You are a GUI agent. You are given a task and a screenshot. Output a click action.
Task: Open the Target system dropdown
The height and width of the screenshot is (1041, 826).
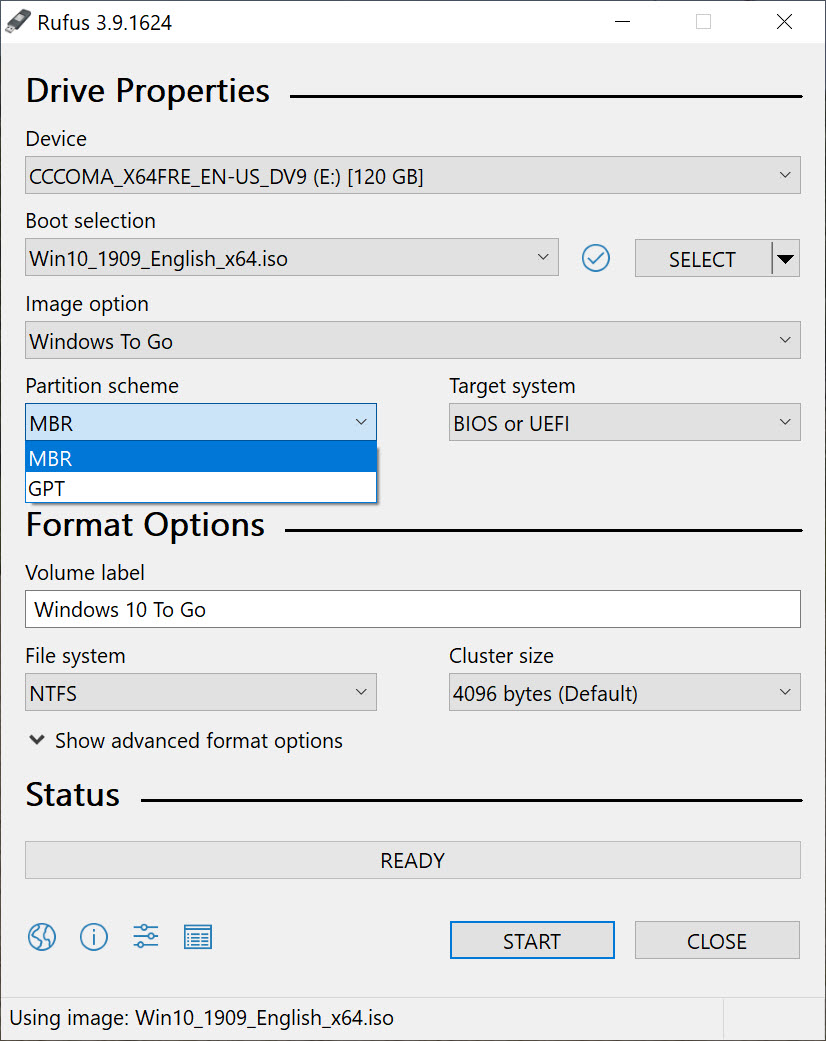pos(625,422)
